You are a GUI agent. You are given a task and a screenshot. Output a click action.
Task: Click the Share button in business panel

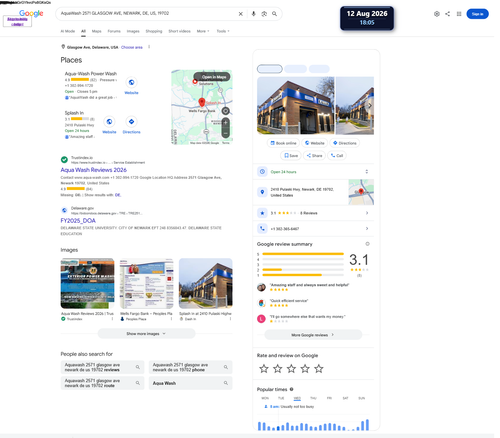tap(314, 156)
